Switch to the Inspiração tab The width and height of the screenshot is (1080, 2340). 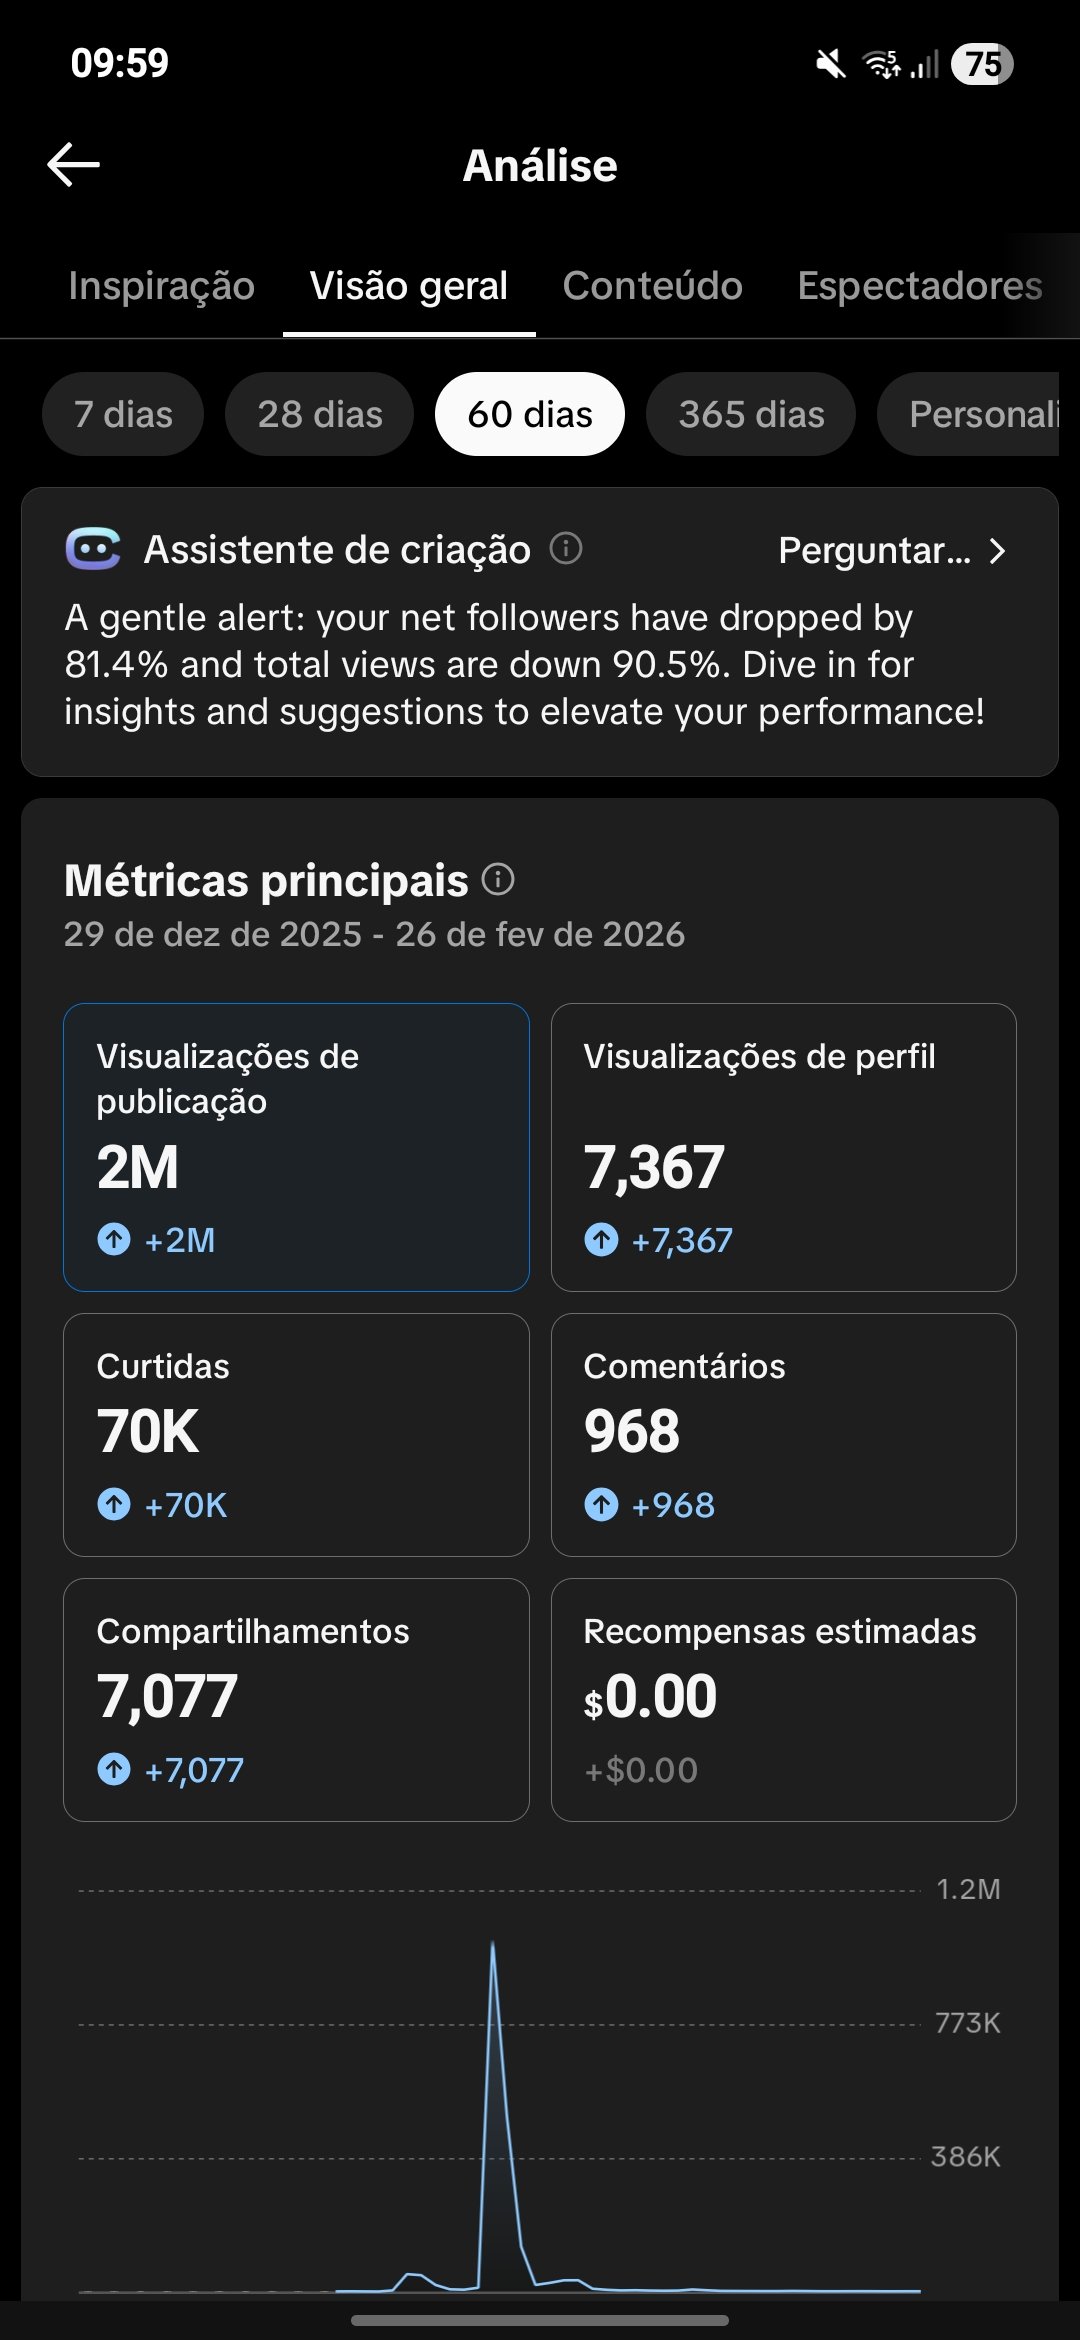click(x=162, y=286)
